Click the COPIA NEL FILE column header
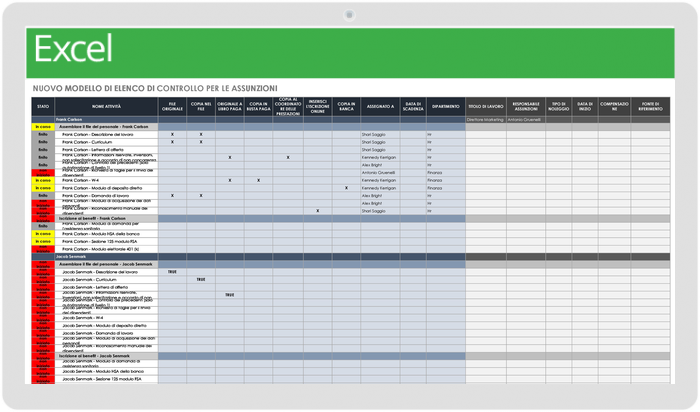The image size is (700, 412). 201,107
